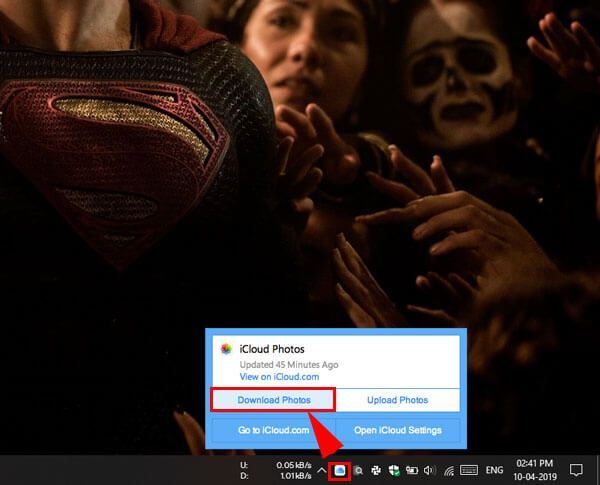Open the Wi-Fi network tray icon
This screenshot has height=485, width=600.
click(x=448, y=471)
